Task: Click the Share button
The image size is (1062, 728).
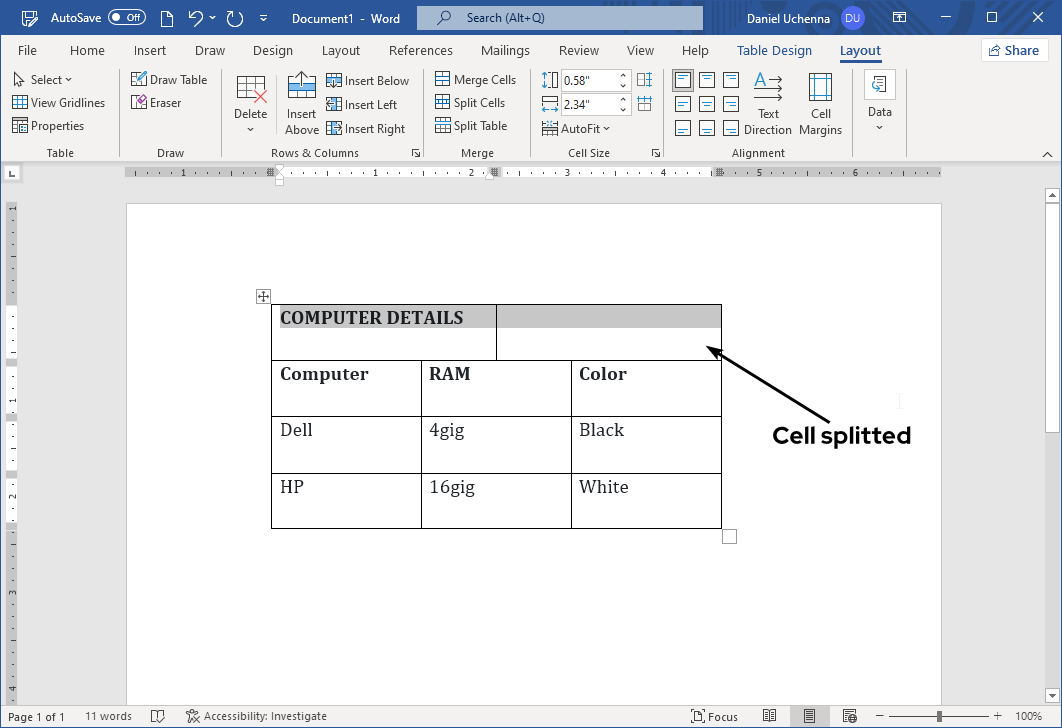Action: (x=1014, y=49)
